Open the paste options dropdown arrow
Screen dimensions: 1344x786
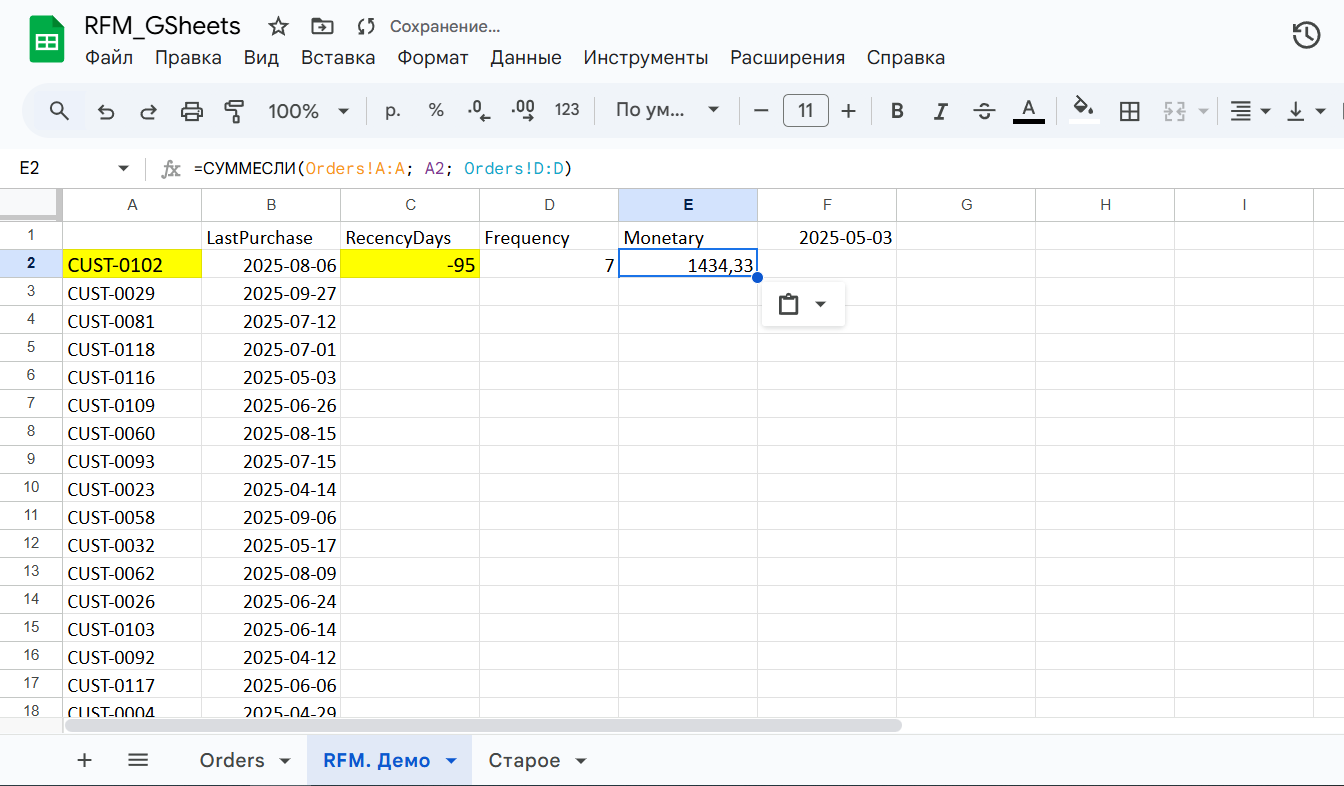[x=821, y=304]
